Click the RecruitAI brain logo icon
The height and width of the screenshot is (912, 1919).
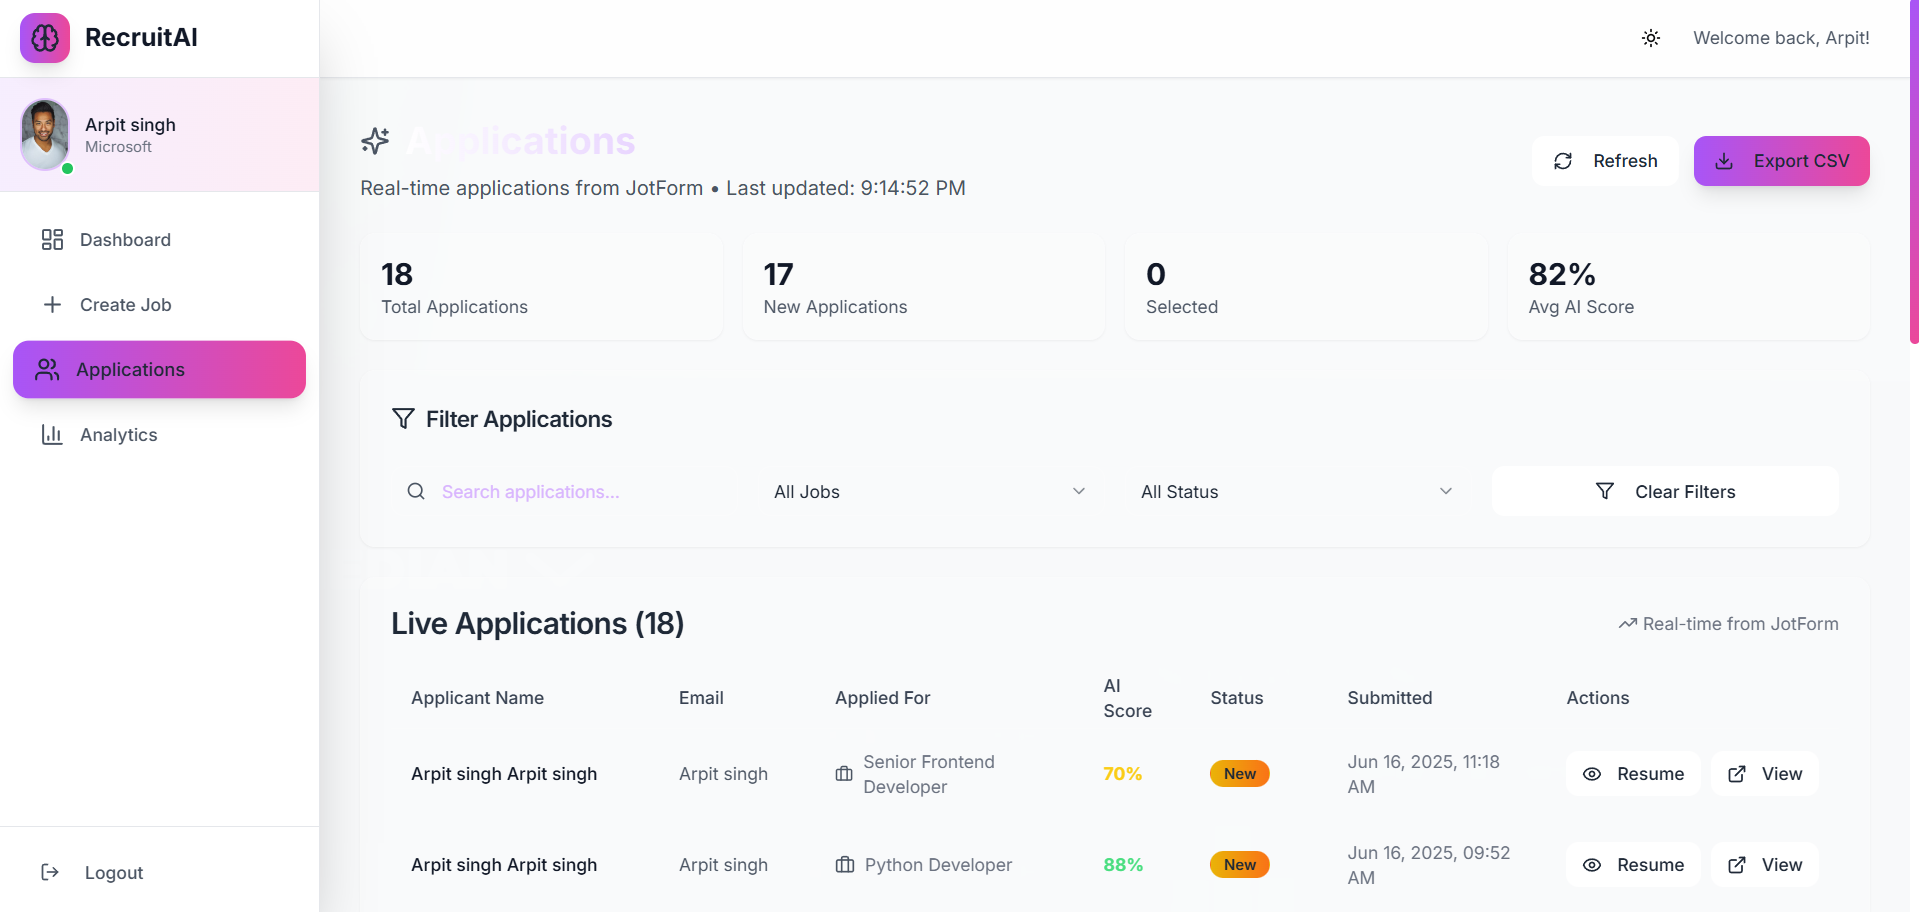tap(45, 38)
